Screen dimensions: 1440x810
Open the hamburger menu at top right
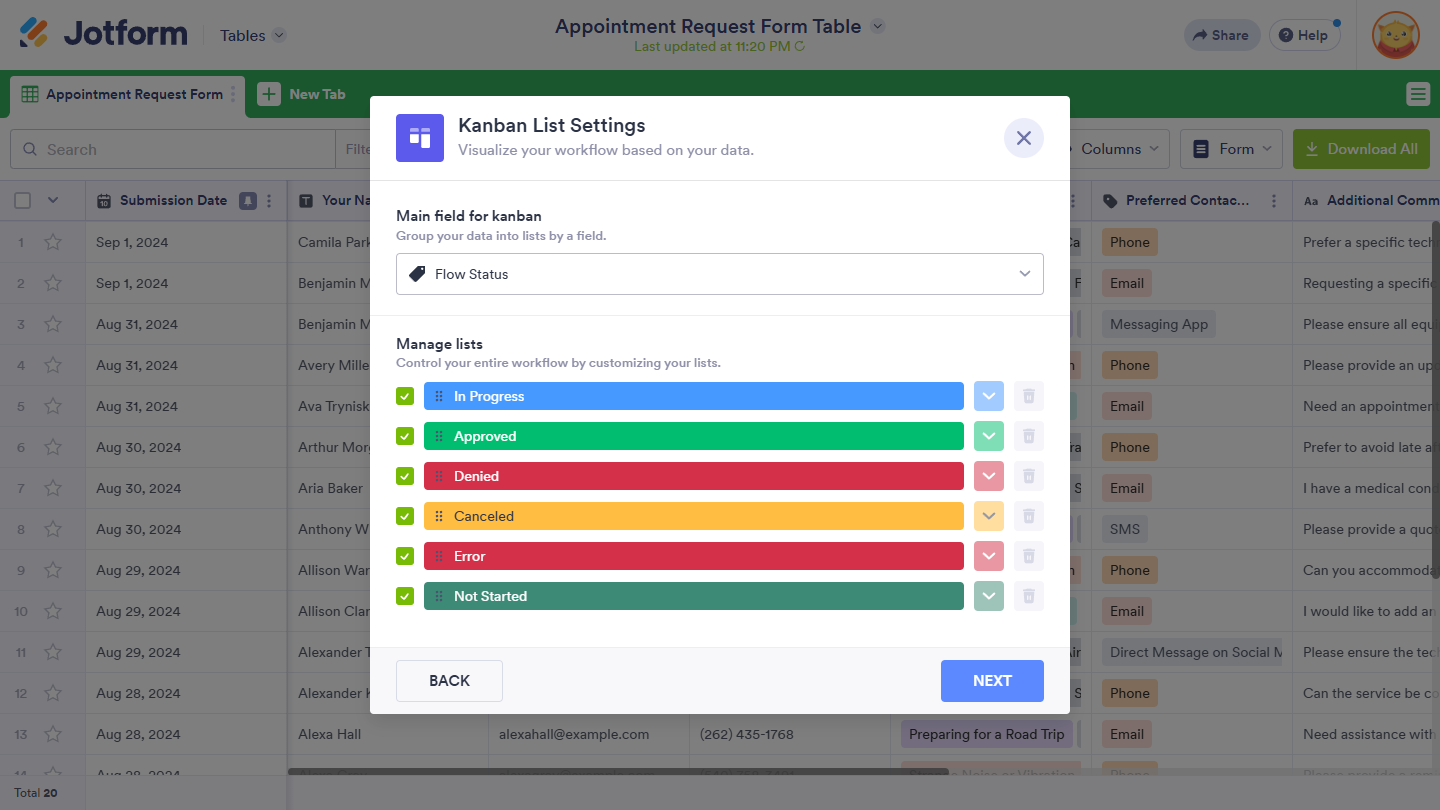pyautogui.click(x=1417, y=94)
